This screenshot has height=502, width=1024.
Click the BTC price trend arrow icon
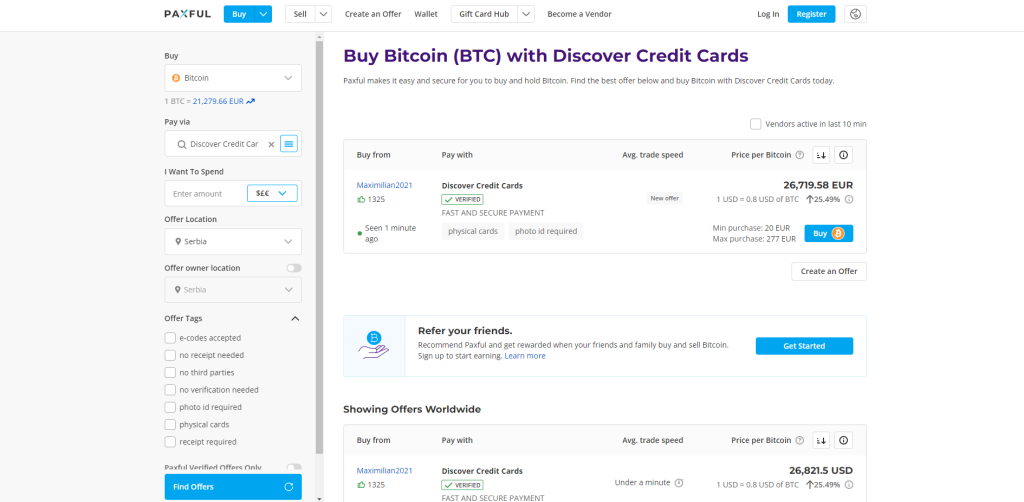pyautogui.click(x=251, y=101)
